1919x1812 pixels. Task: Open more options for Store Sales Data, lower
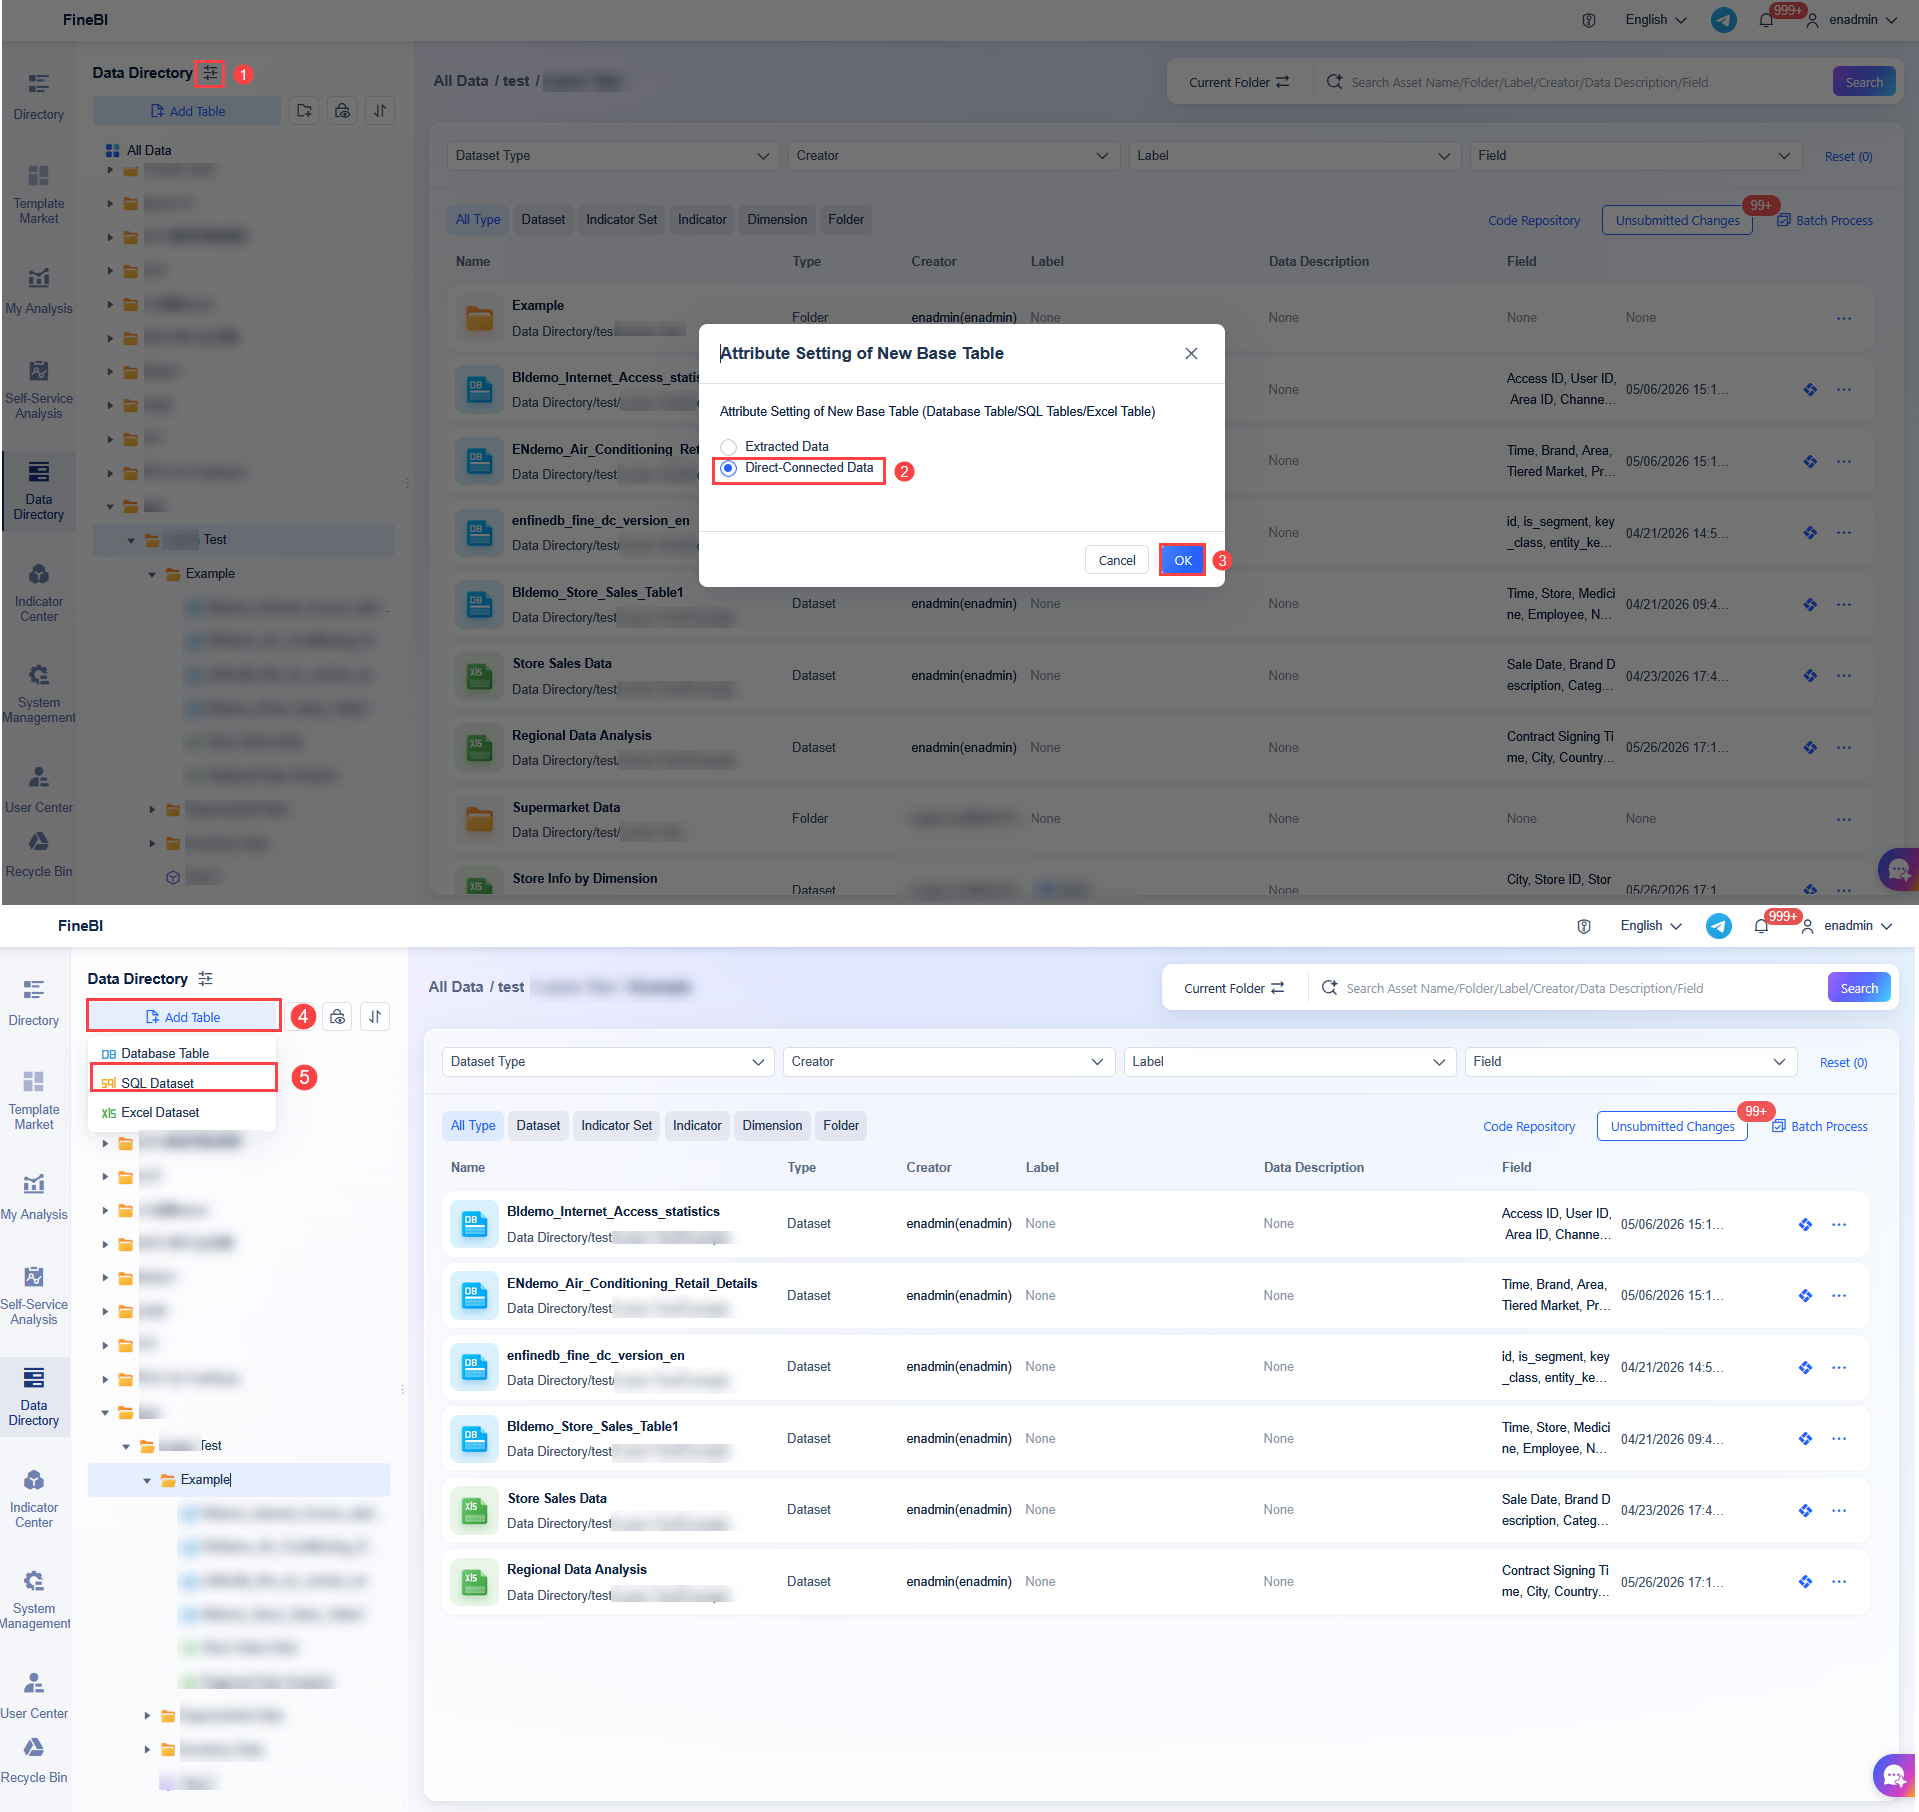[1839, 1511]
